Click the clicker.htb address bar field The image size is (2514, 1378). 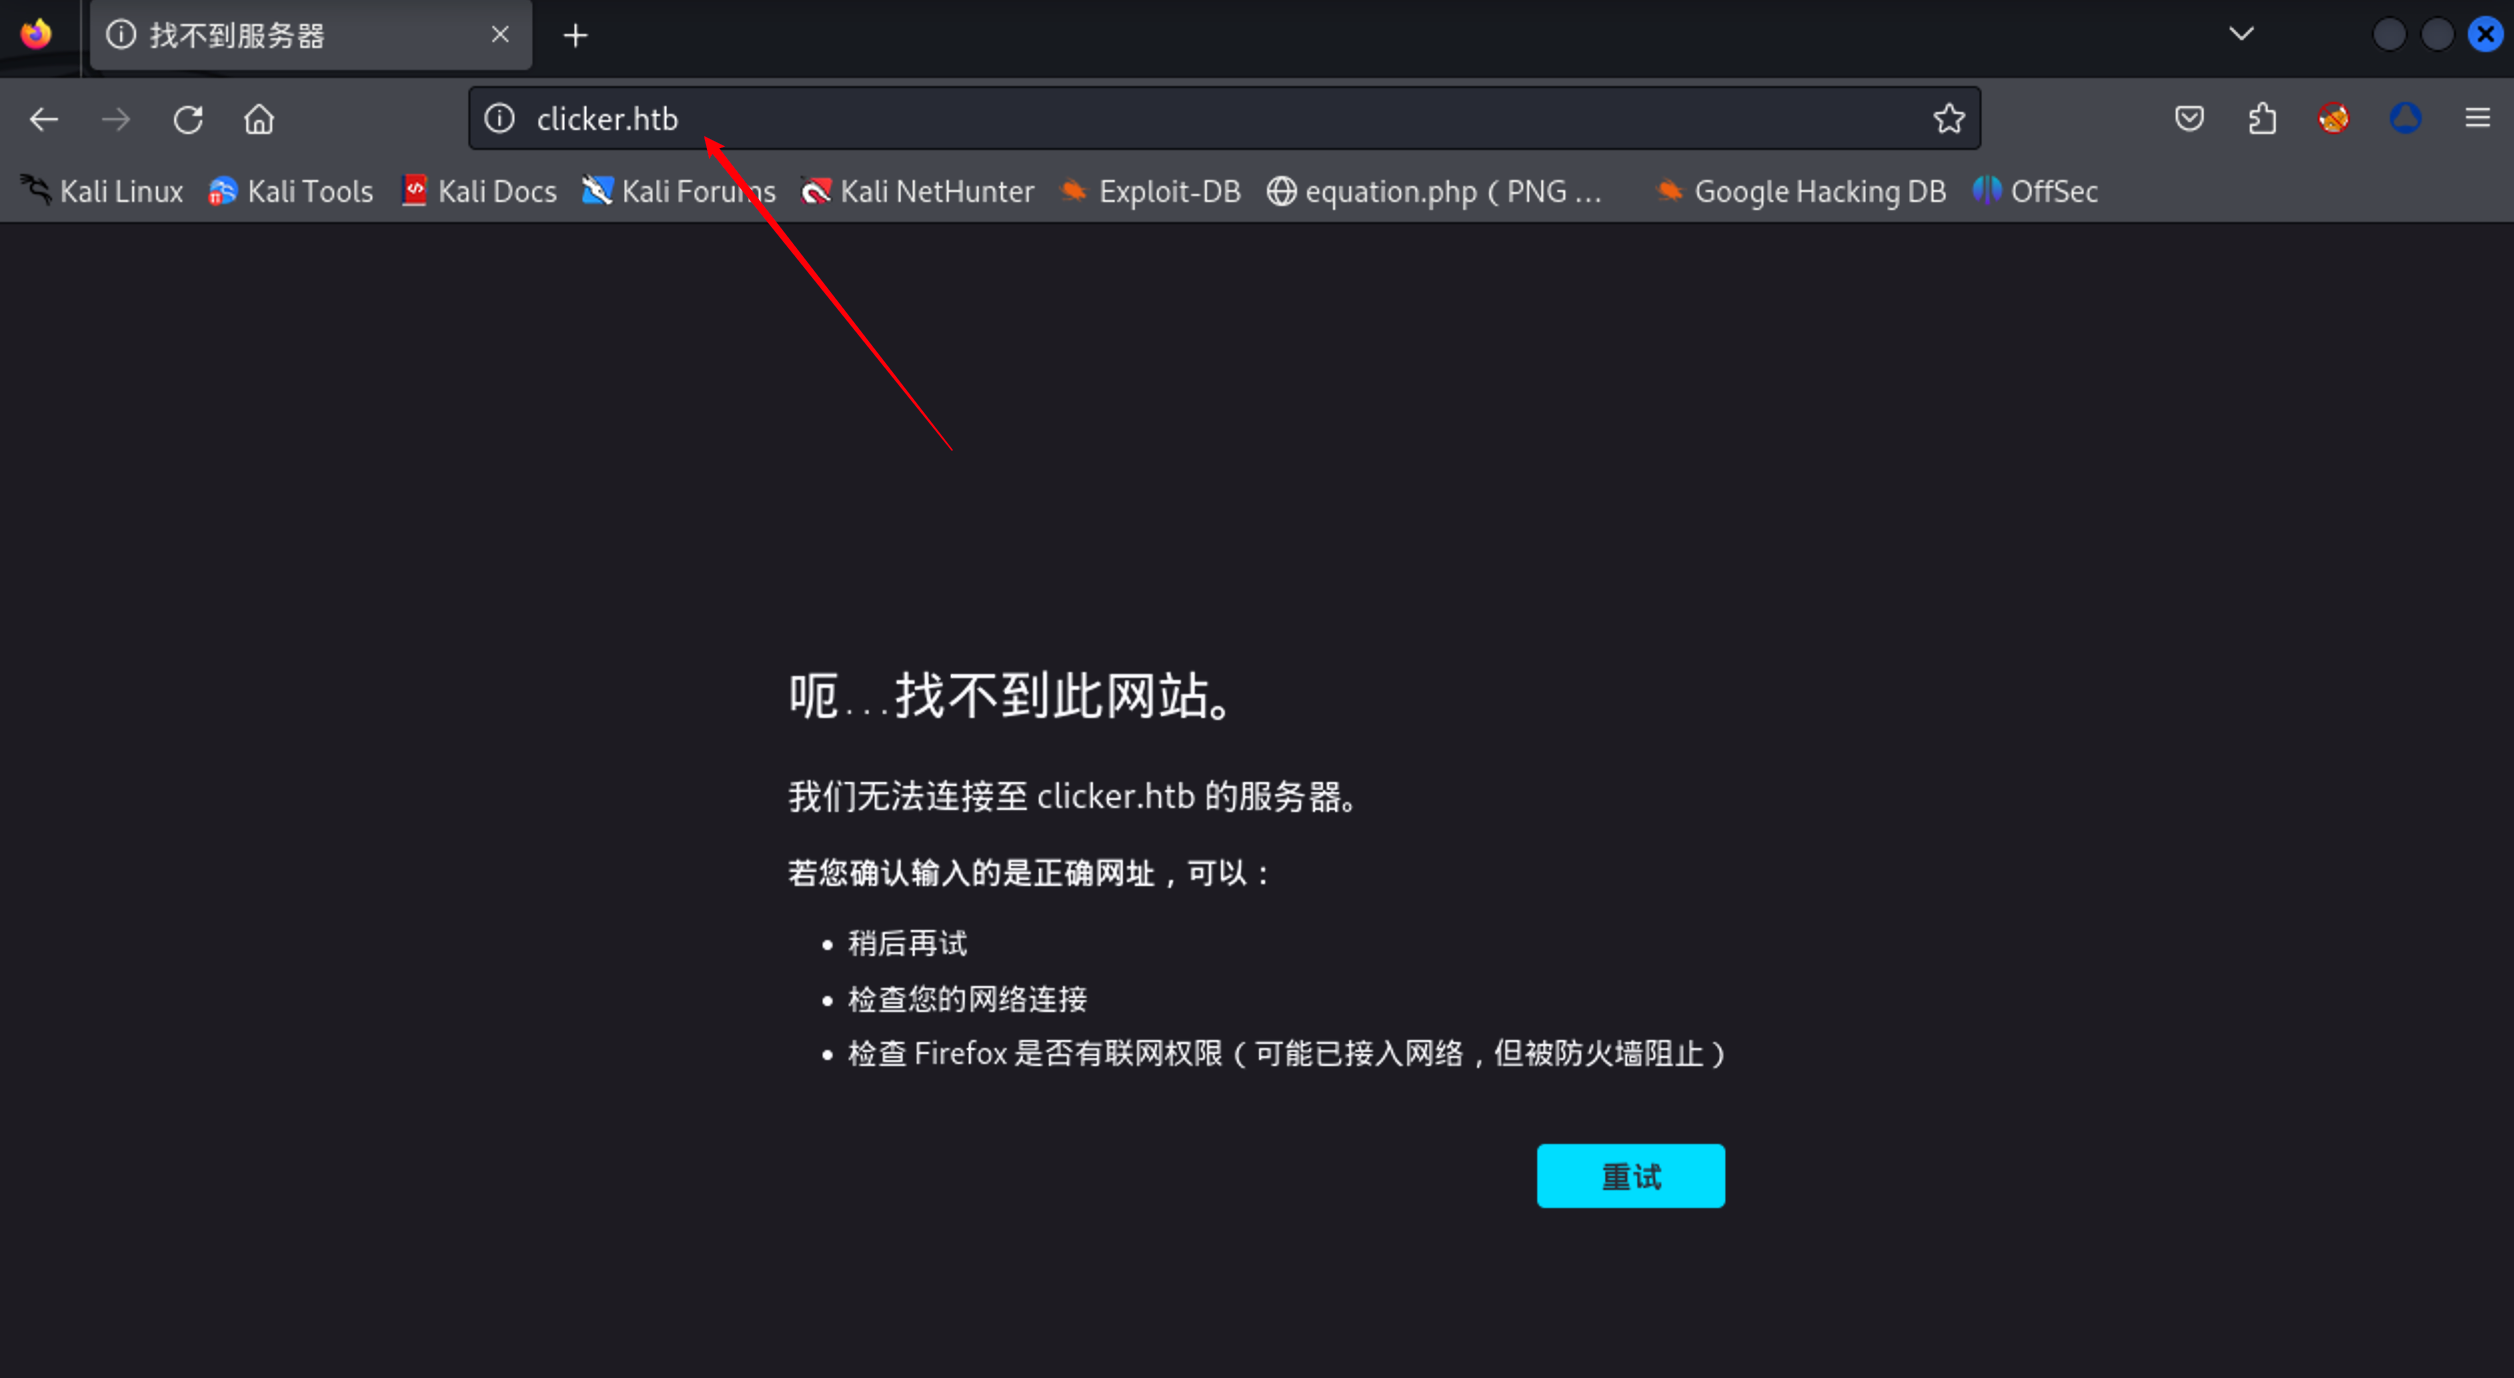pyautogui.click(x=1200, y=119)
